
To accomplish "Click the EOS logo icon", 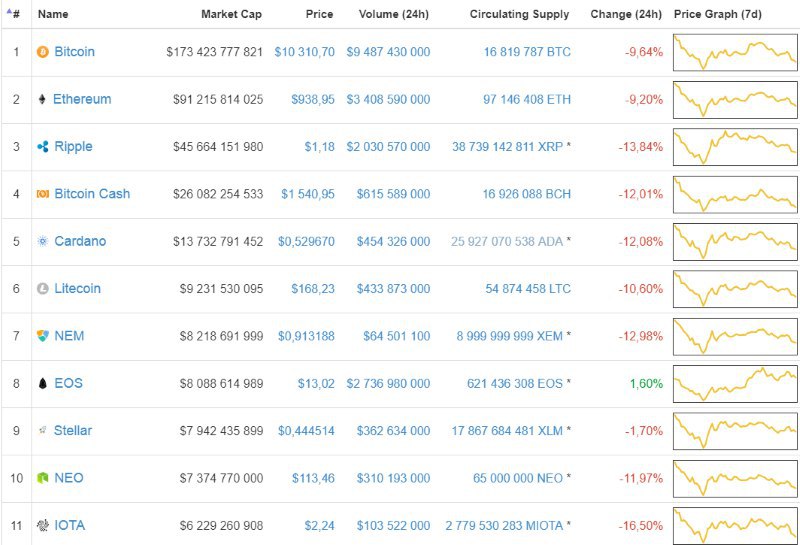I will pyautogui.click(x=42, y=383).
